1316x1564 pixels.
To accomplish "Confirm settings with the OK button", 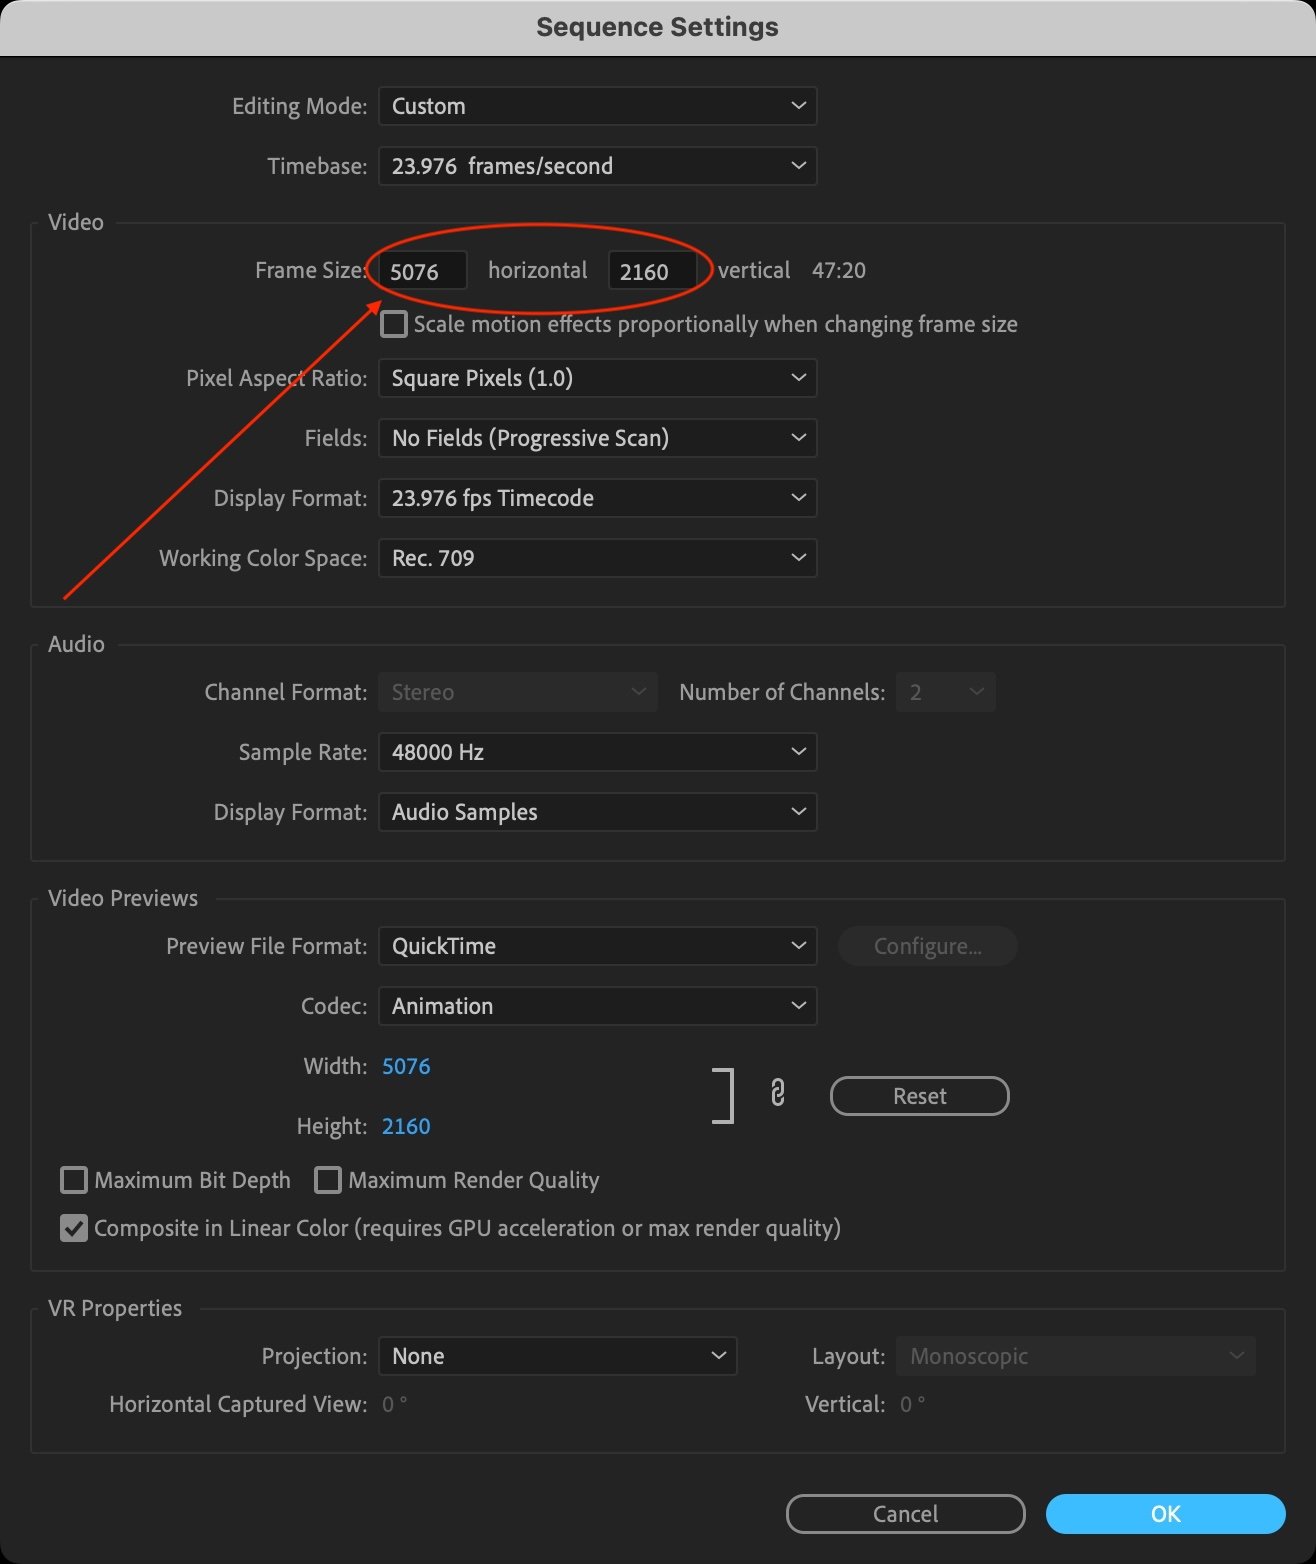I will [1165, 1514].
